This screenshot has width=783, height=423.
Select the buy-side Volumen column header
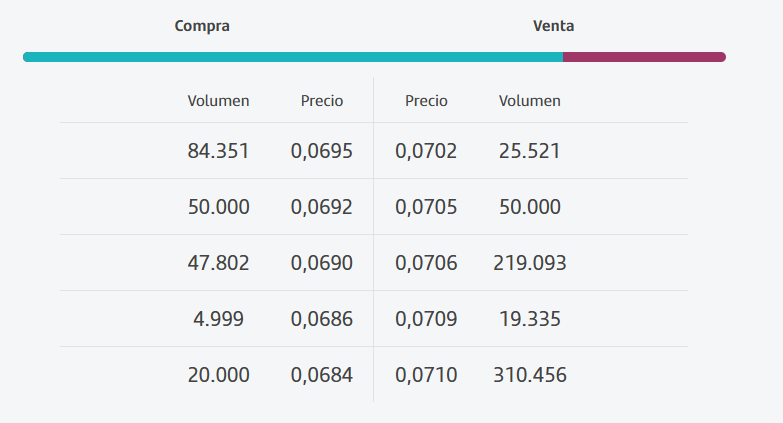218,101
